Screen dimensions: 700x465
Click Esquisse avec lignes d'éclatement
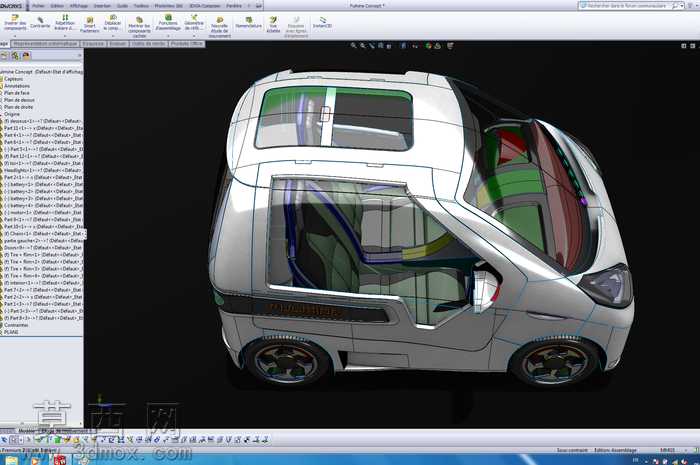pos(296,27)
